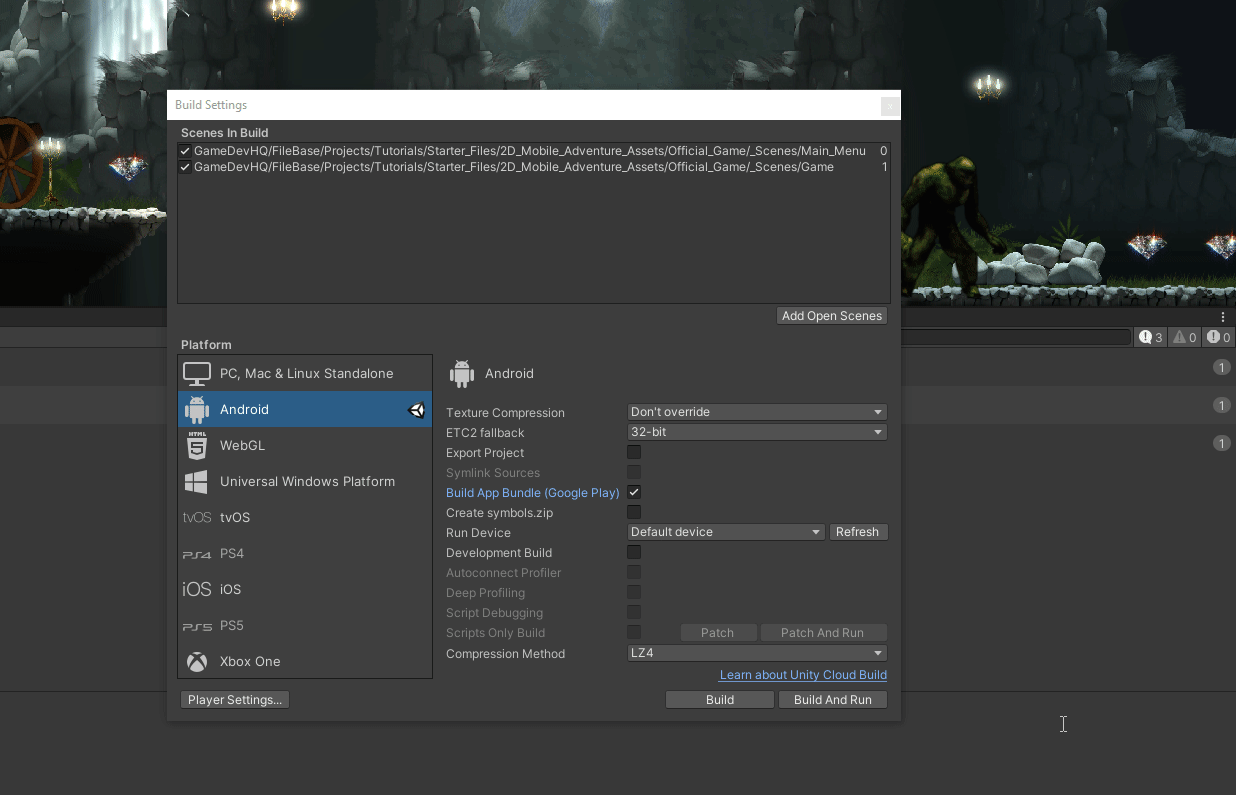Click the Scripts Only Build checkbox
This screenshot has height=795, width=1236.
tap(634, 632)
